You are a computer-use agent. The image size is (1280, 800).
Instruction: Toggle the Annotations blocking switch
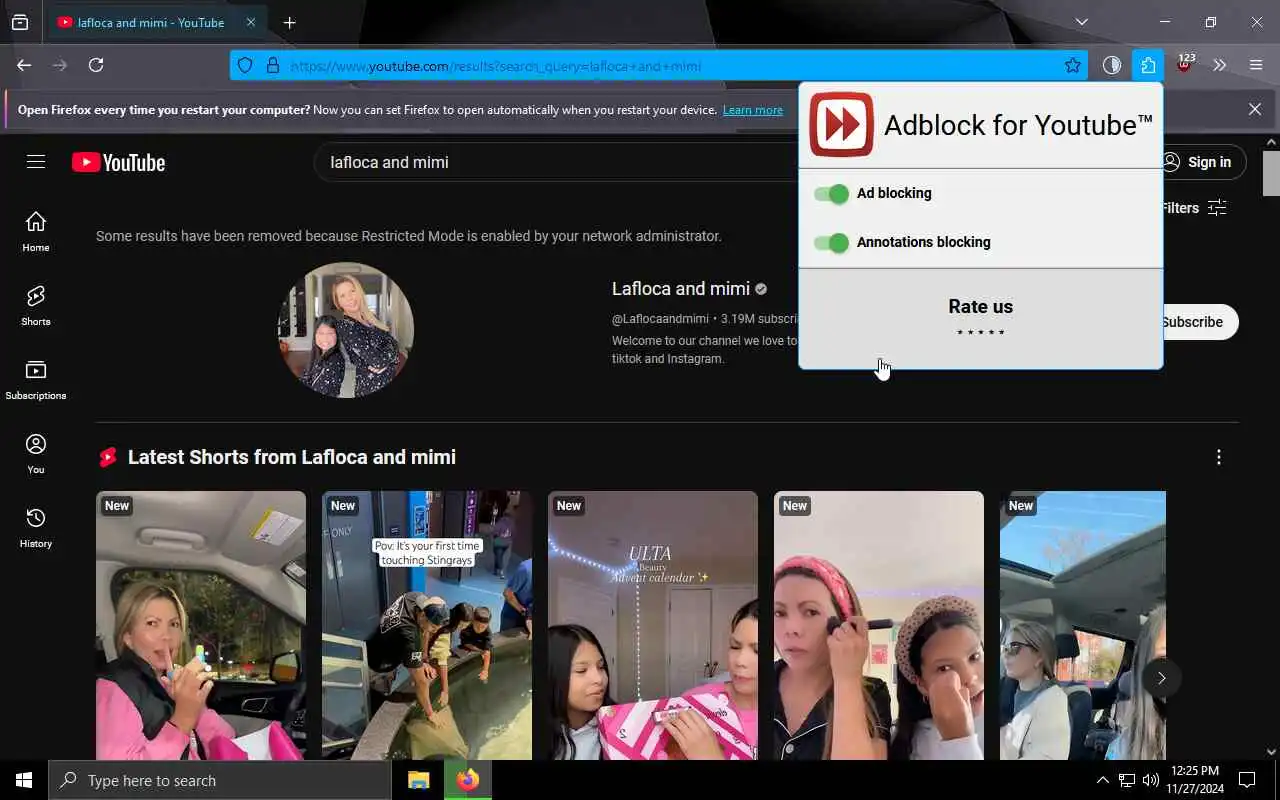(831, 242)
